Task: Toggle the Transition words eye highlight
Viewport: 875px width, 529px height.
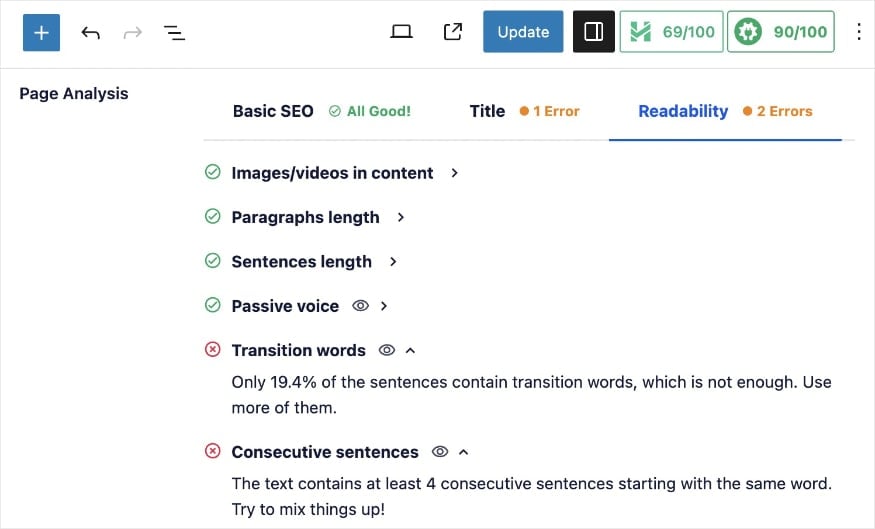Action: pos(387,350)
